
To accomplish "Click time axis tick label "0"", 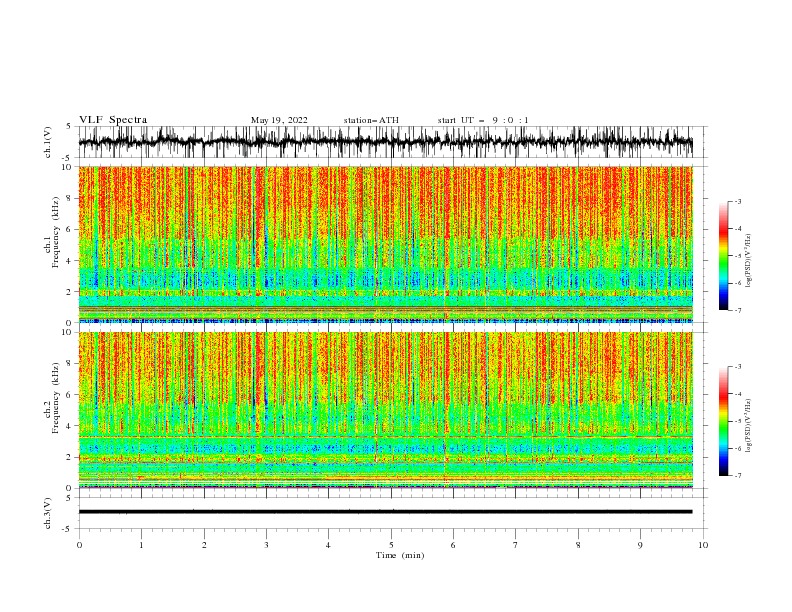I will tap(79, 545).
